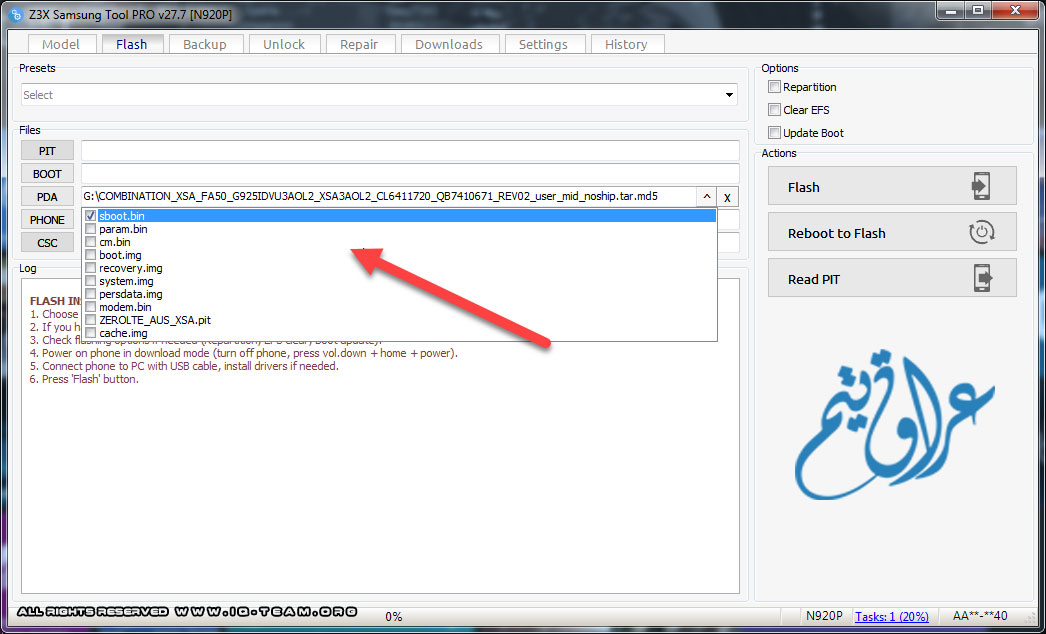Screen dimensions: 1046x634
Task: Open the Tasks: 1 (20%) link
Action: pyautogui.click(x=892, y=616)
